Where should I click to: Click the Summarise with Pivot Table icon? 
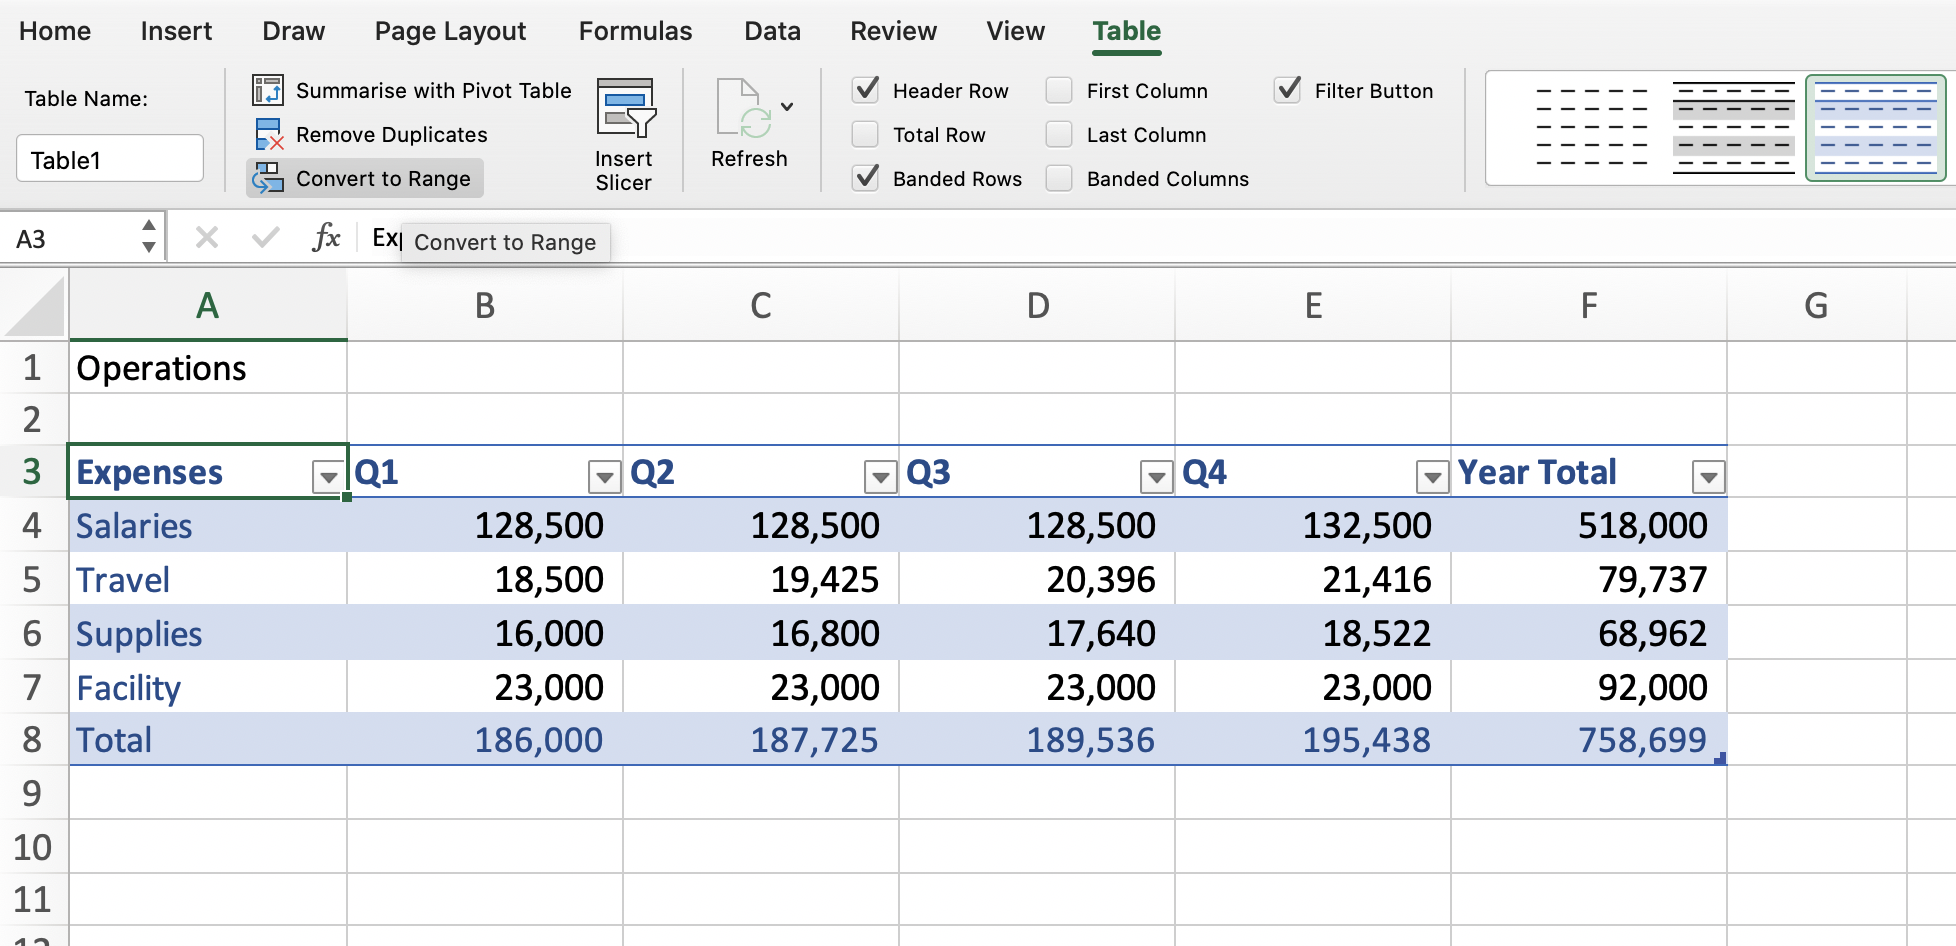[x=268, y=90]
